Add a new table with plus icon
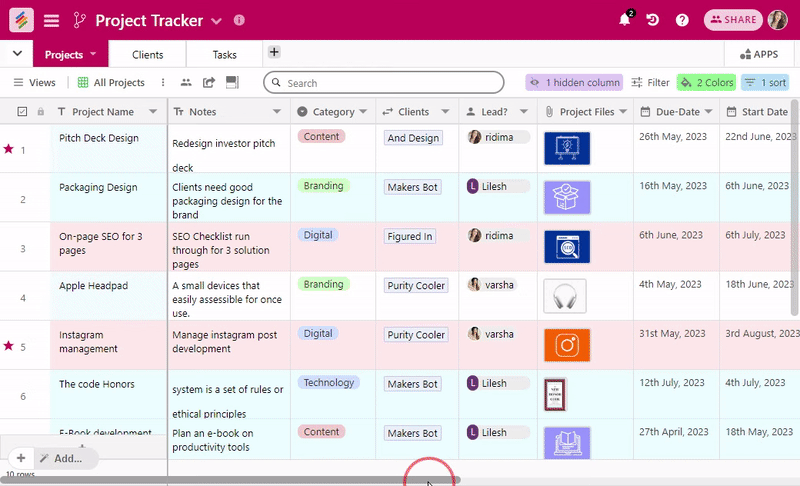The image size is (800, 486). click(274, 52)
